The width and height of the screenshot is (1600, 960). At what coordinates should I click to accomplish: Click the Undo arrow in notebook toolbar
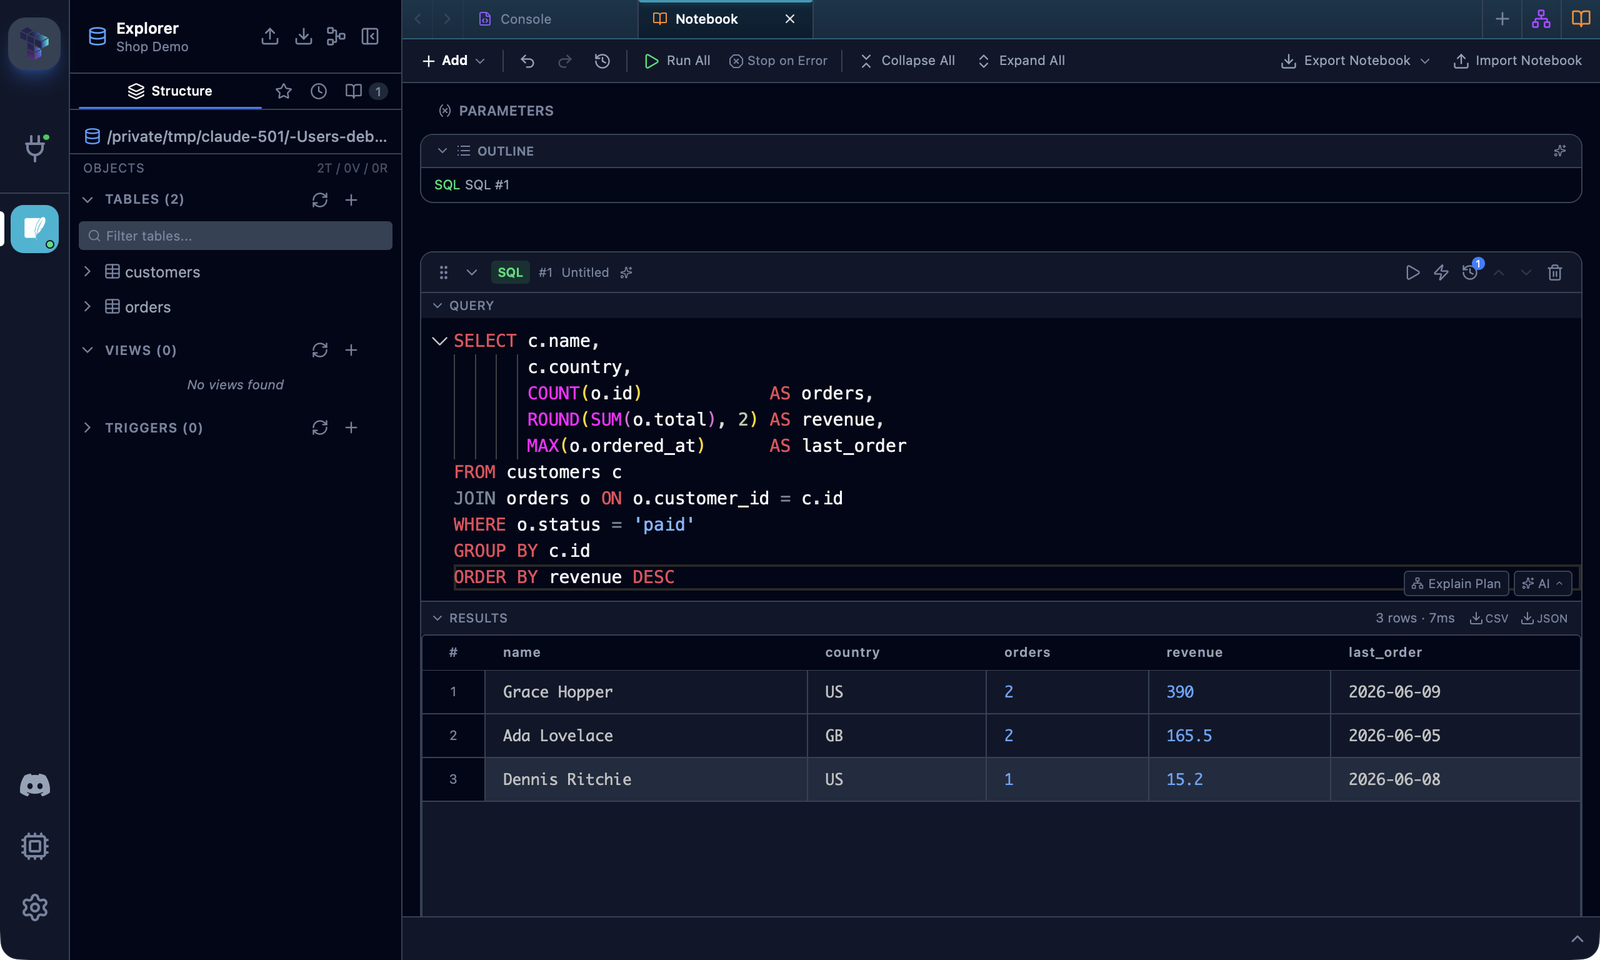click(528, 61)
